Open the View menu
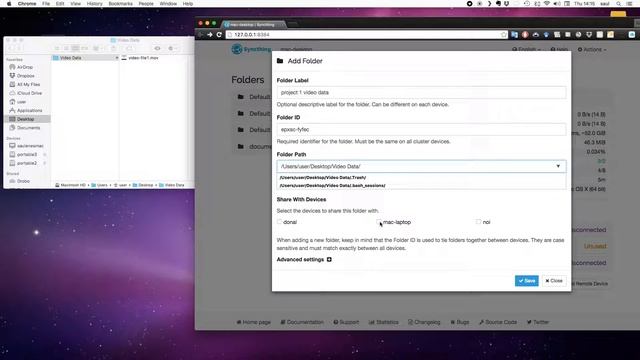The image size is (640, 360). [x=76, y=3]
